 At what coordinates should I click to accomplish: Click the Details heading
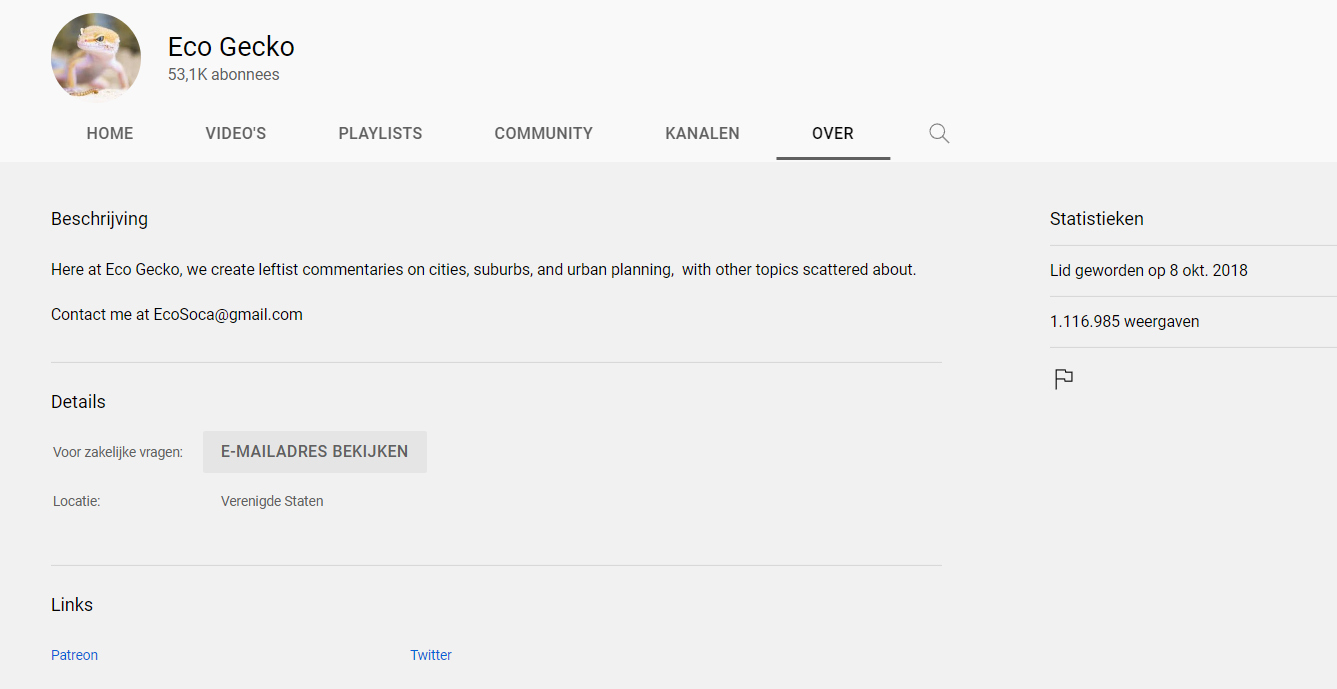tap(78, 402)
